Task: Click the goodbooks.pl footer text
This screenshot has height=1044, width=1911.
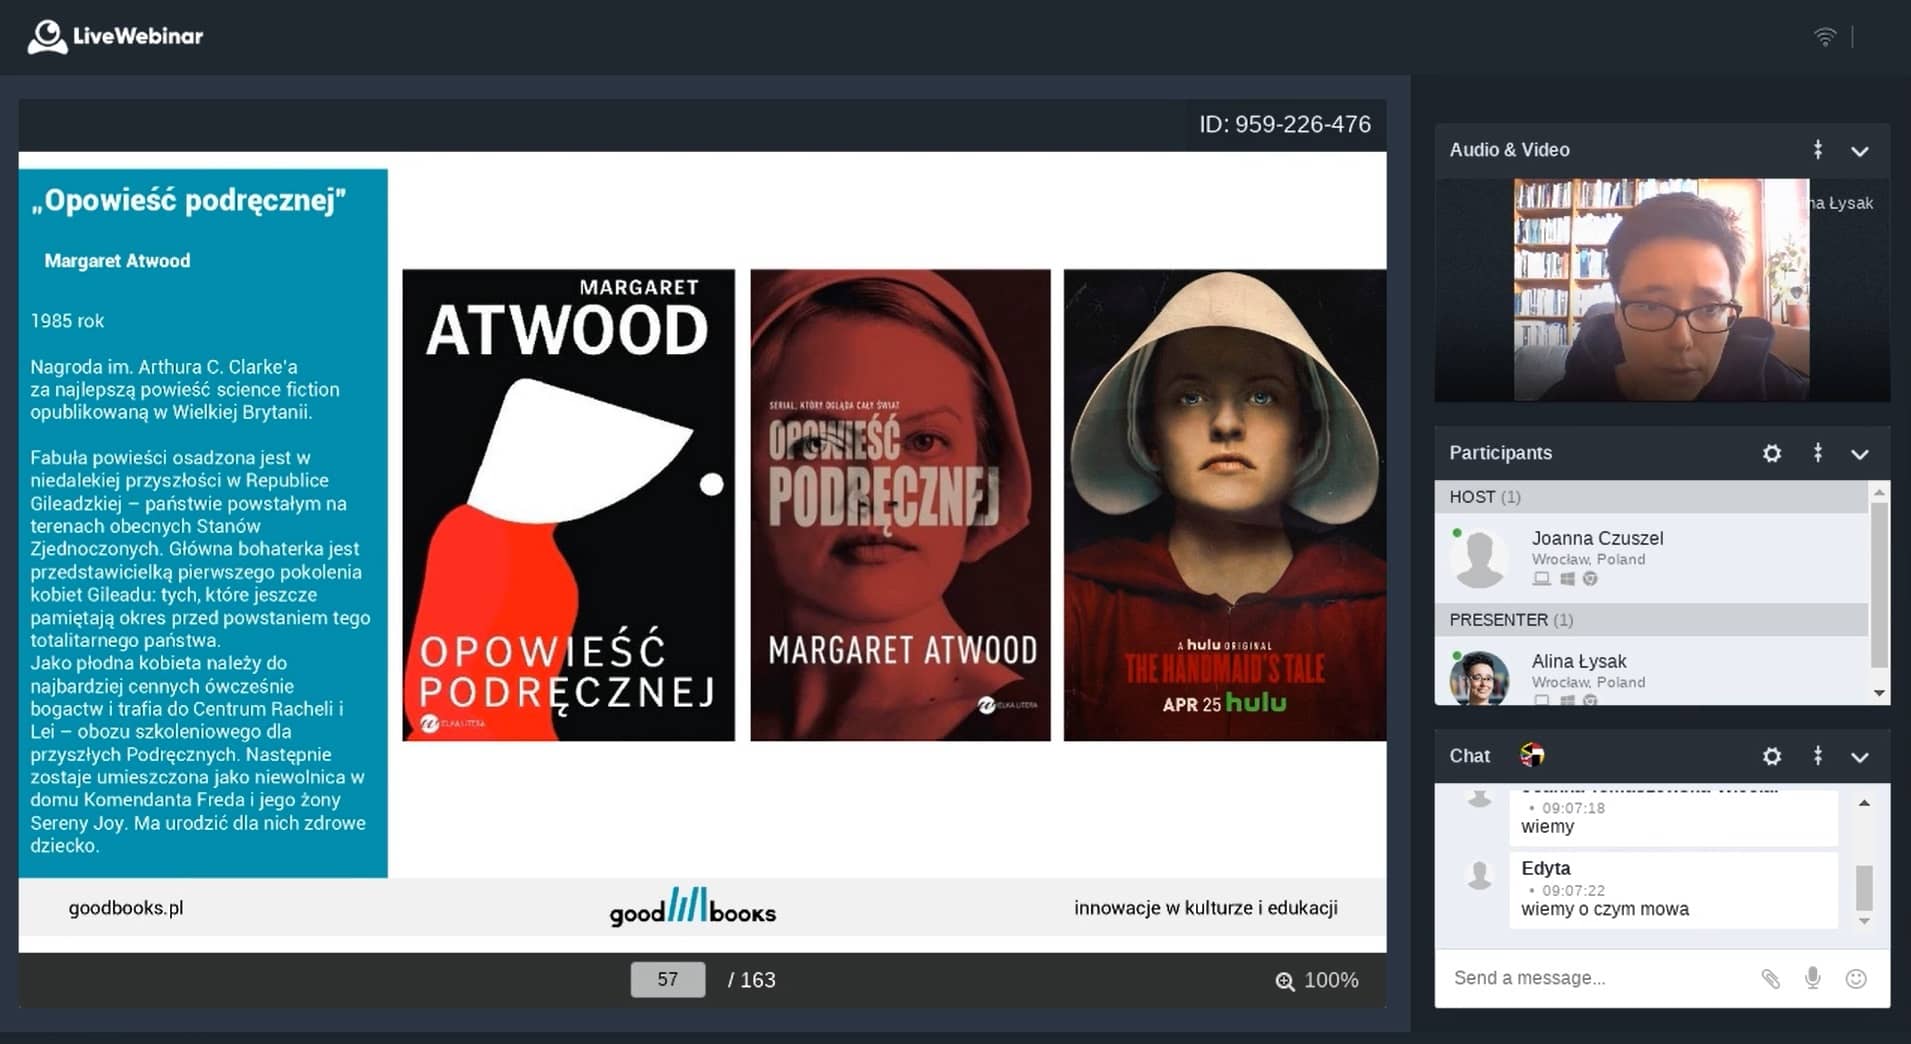Action: point(126,908)
